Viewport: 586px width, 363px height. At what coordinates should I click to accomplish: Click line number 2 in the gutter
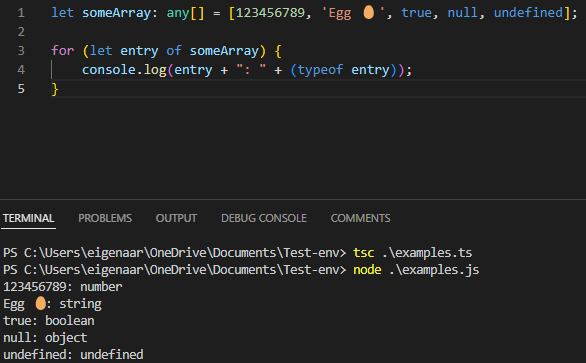click(21, 32)
